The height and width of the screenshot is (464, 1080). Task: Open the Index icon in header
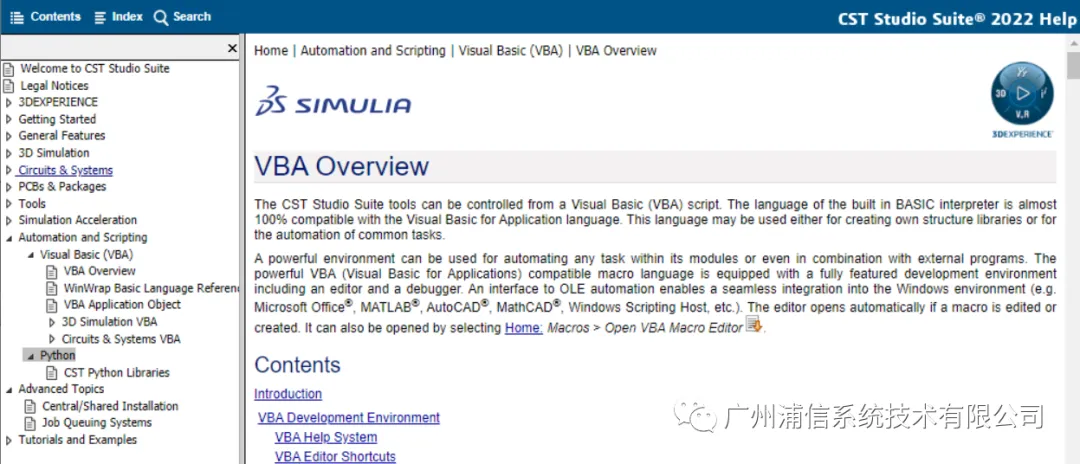click(x=101, y=17)
